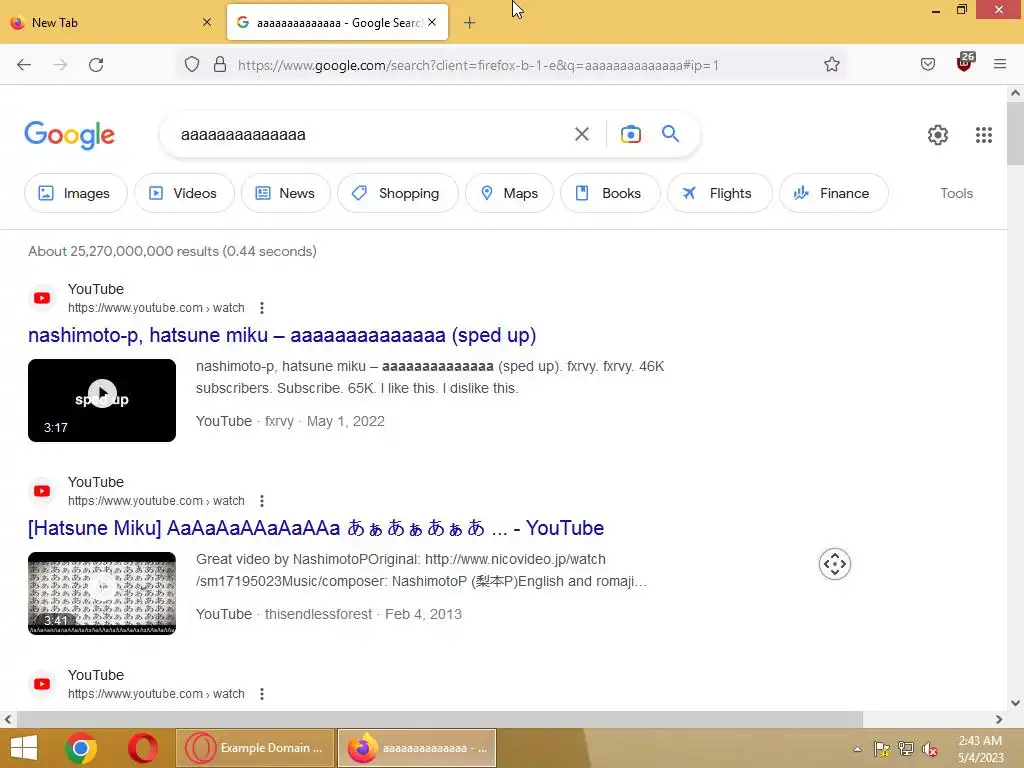
Task: Play the sped up 3:17 video thumbnail
Action: [x=102, y=400]
